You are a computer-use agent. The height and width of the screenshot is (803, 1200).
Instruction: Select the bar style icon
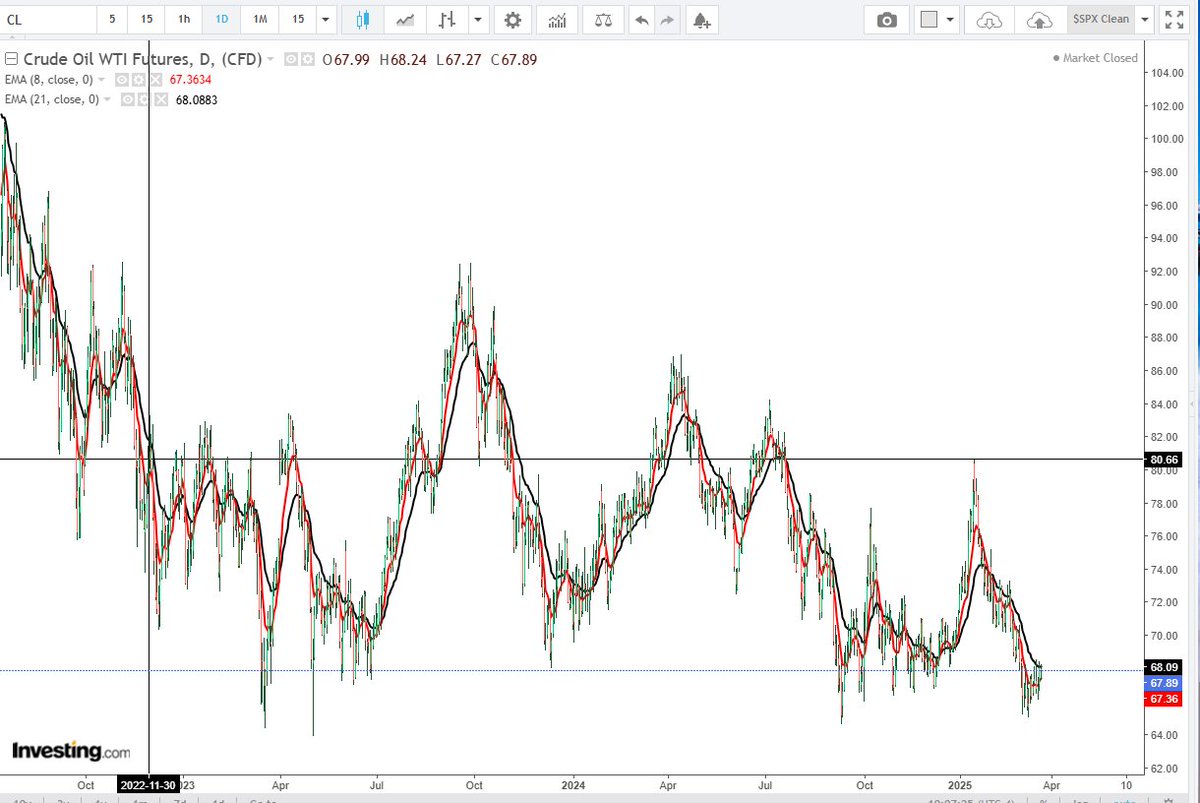pyautogui.click(x=448, y=19)
